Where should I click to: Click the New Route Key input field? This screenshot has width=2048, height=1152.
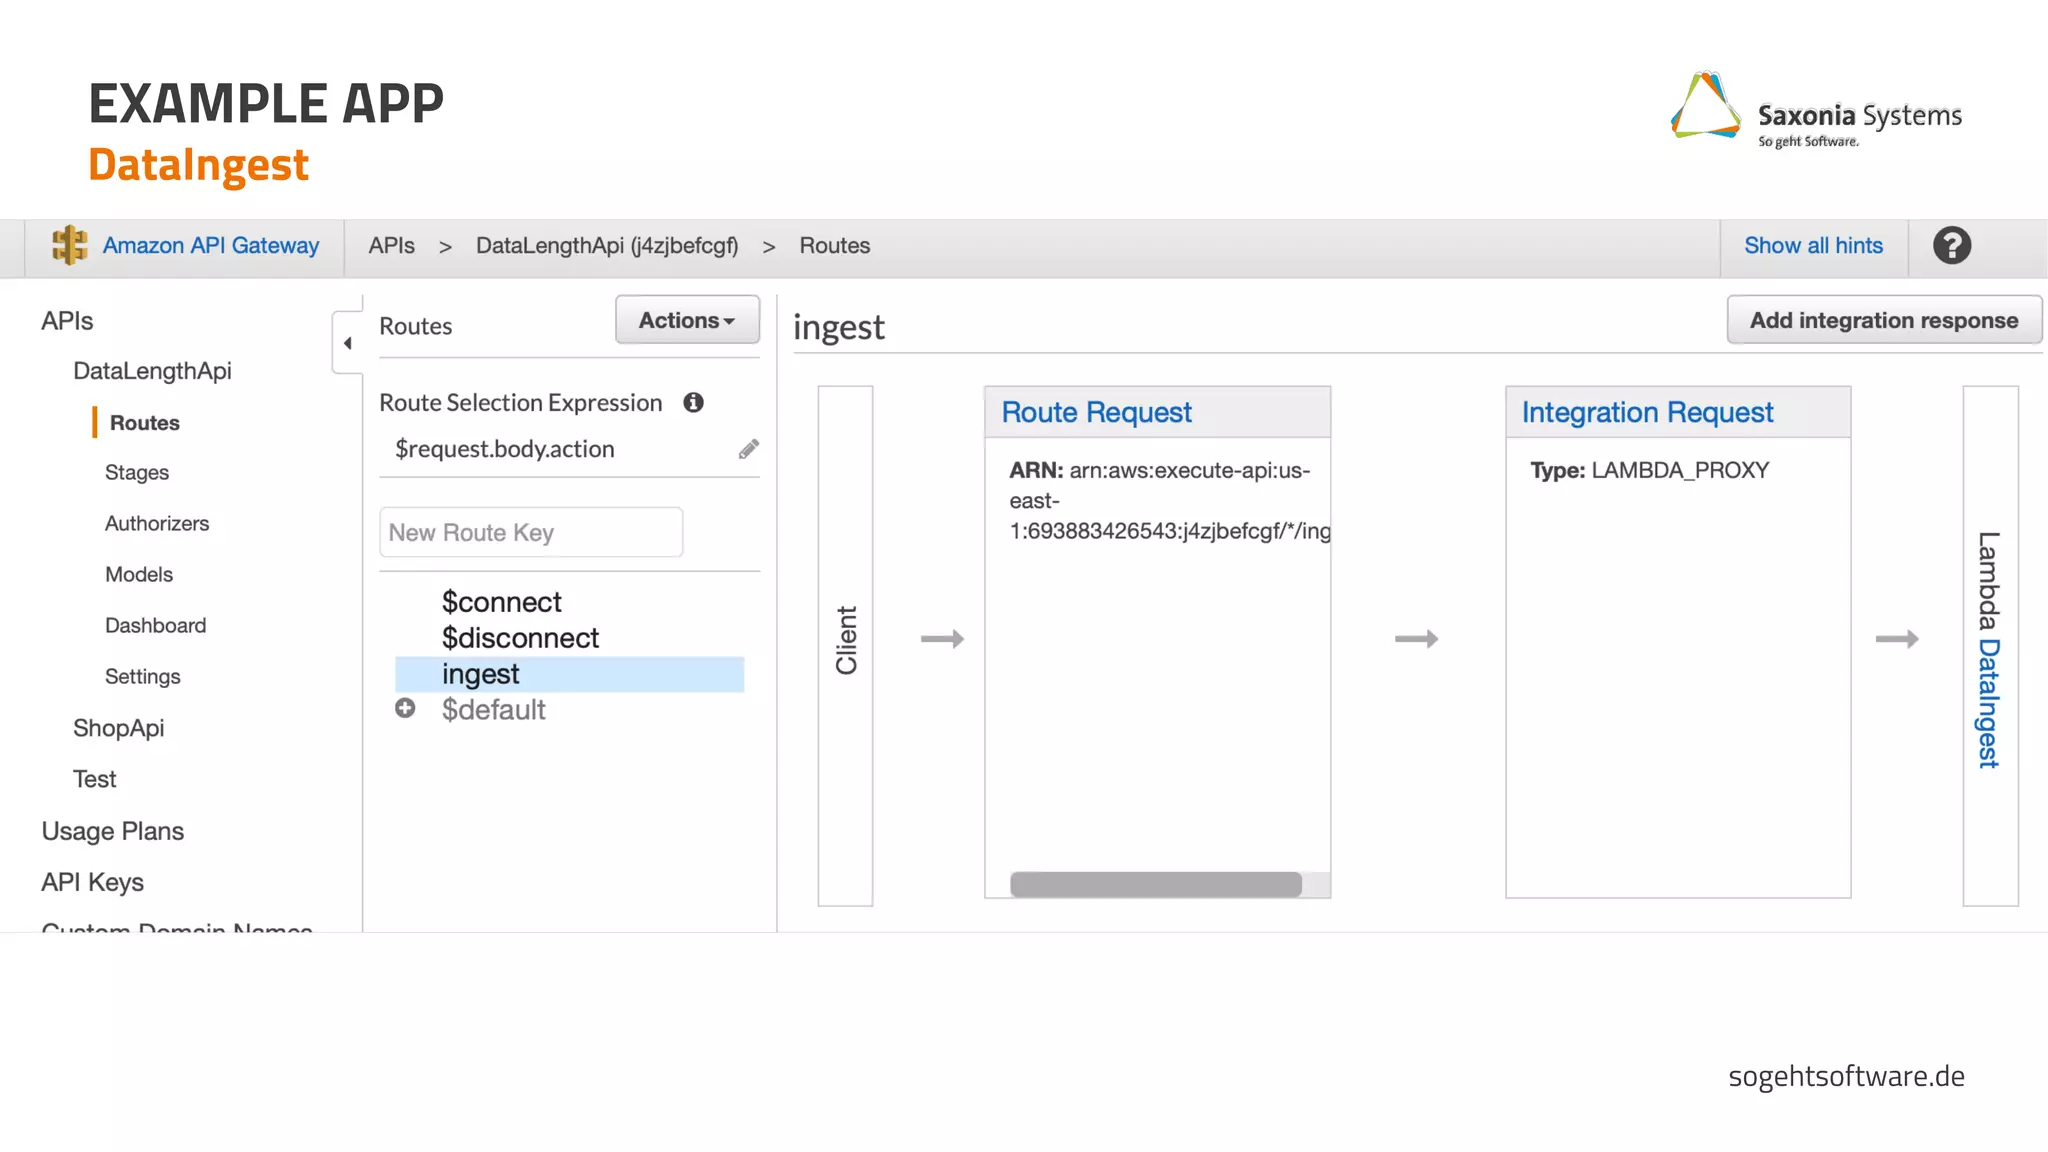click(x=531, y=532)
